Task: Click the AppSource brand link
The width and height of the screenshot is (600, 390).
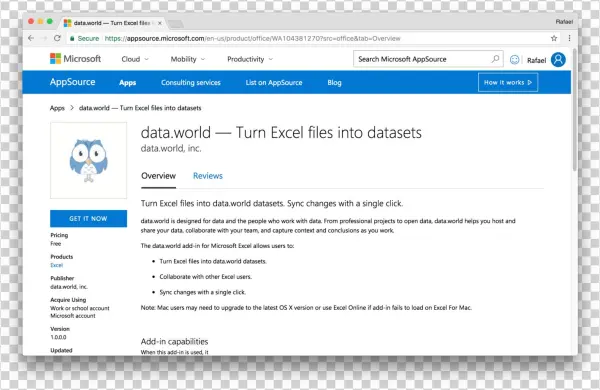Action: click(72, 82)
